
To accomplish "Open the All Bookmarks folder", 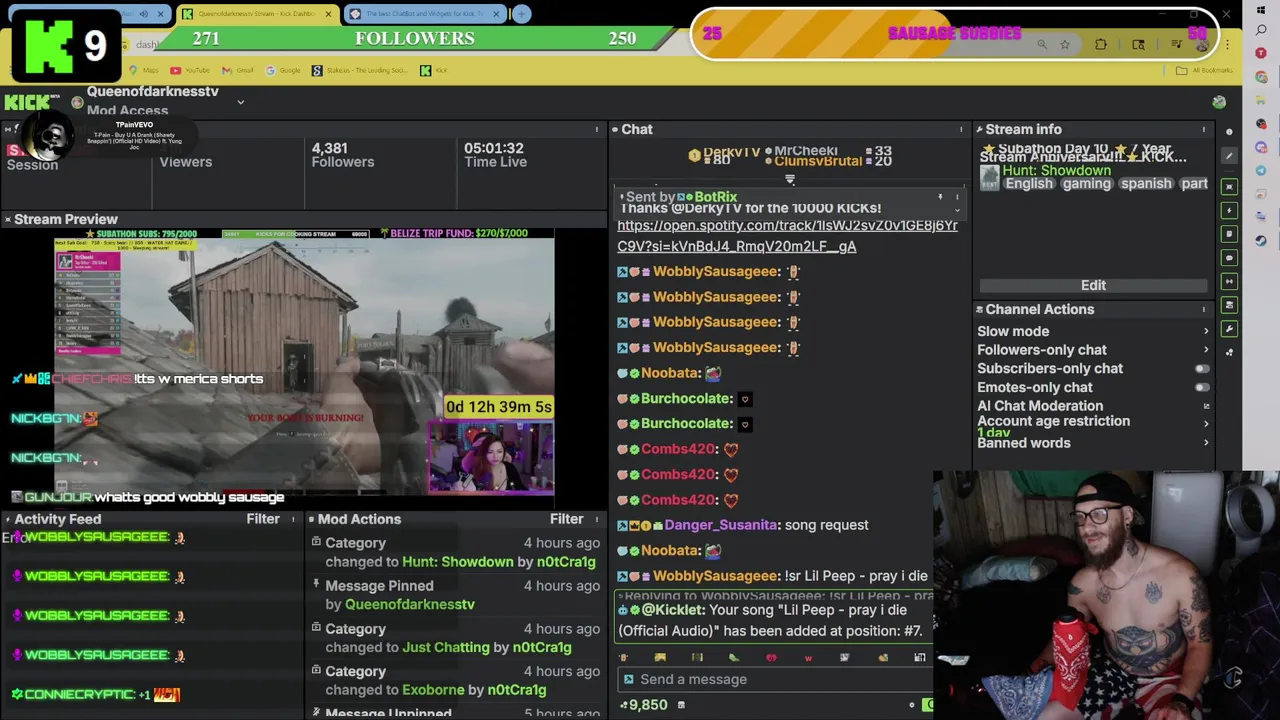I will coord(1206,70).
